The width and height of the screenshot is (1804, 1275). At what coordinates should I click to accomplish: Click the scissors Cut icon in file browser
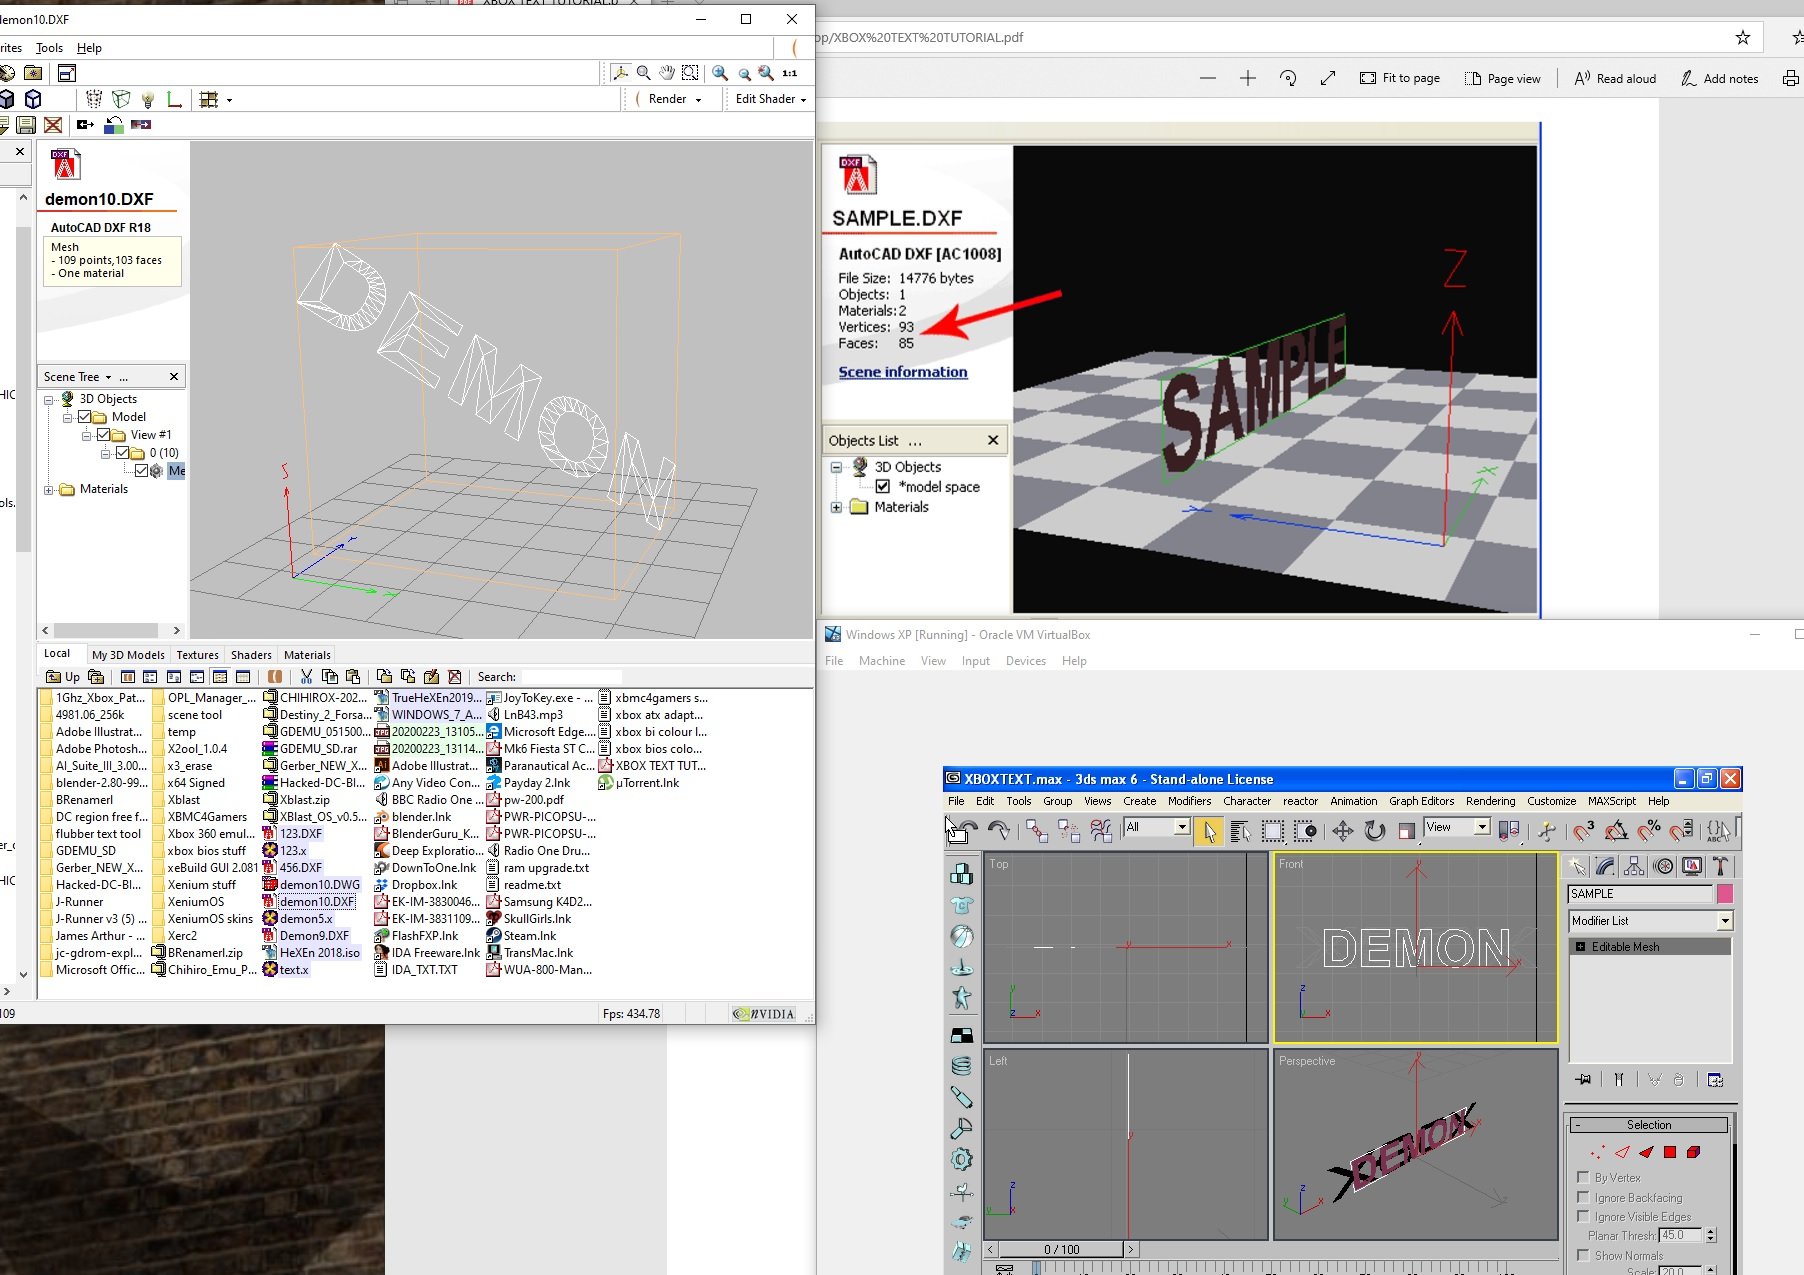[306, 677]
